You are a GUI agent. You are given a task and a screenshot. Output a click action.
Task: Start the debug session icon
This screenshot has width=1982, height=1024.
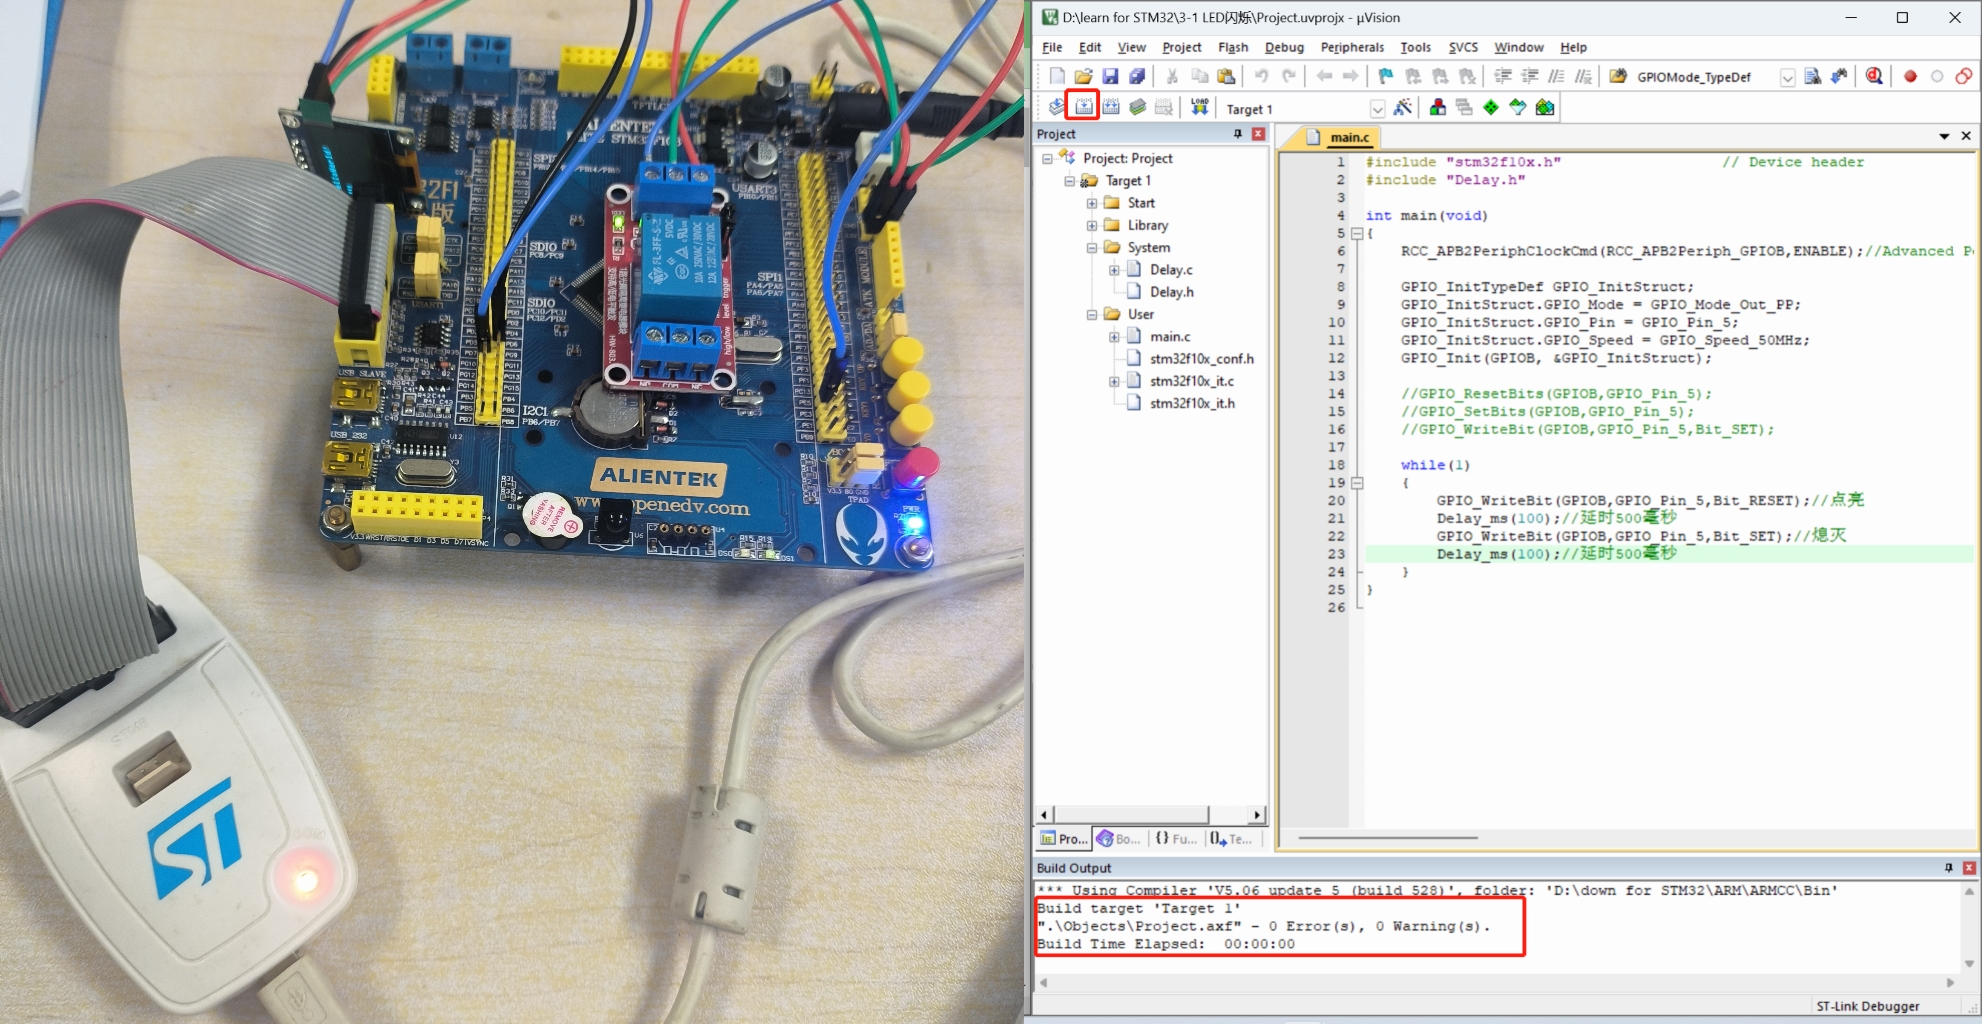[x=1874, y=76]
